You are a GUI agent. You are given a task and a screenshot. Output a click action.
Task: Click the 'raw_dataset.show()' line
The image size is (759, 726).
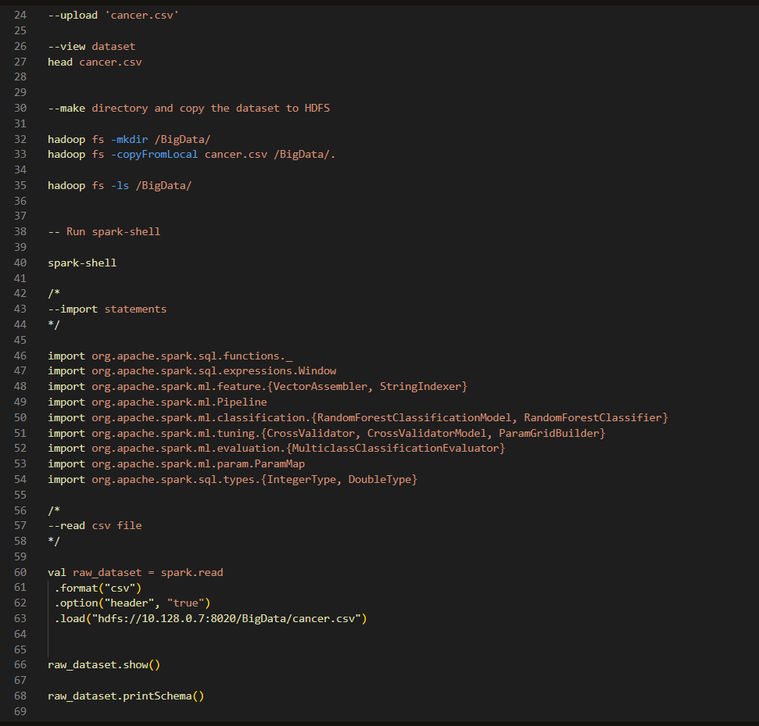104,665
